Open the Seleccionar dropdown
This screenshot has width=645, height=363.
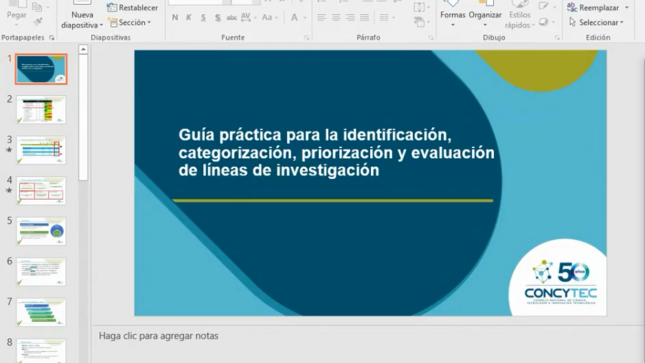pos(596,22)
